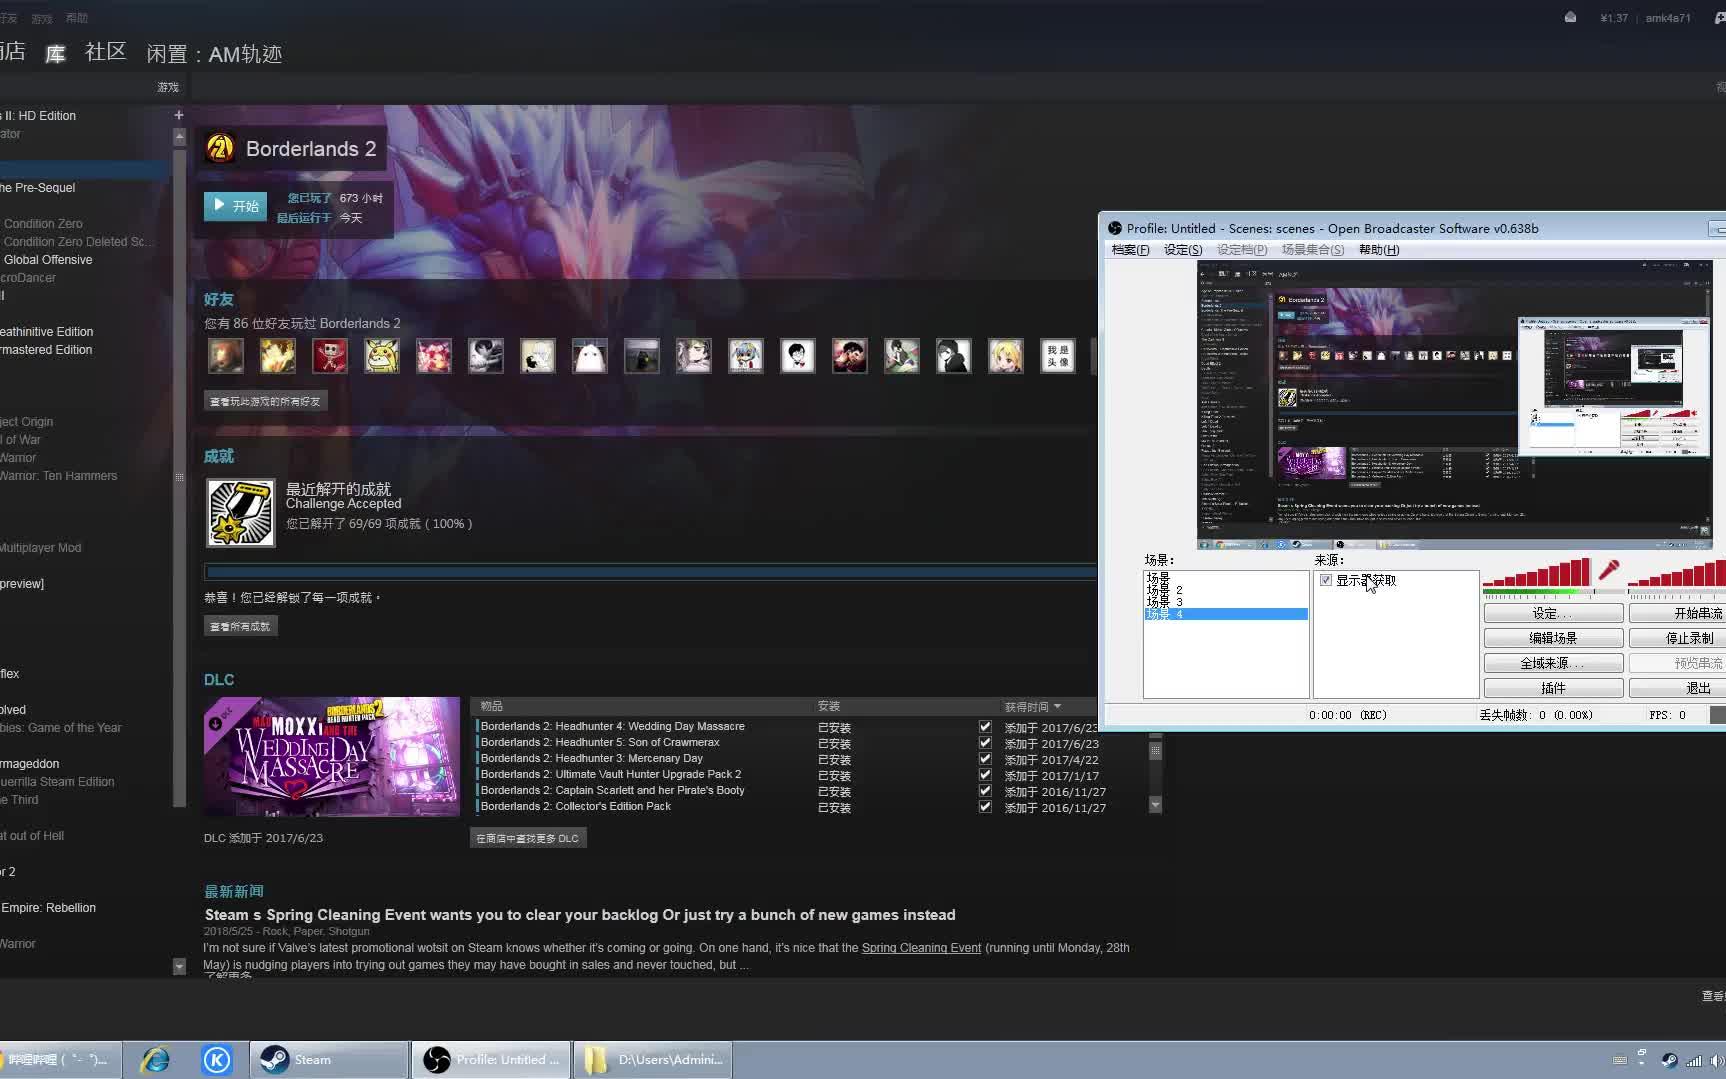Open the 档案(F) menu in OBS
Image resolution: width=1726 pixels, height=1079 pixels.
(x=1130, y=250)
